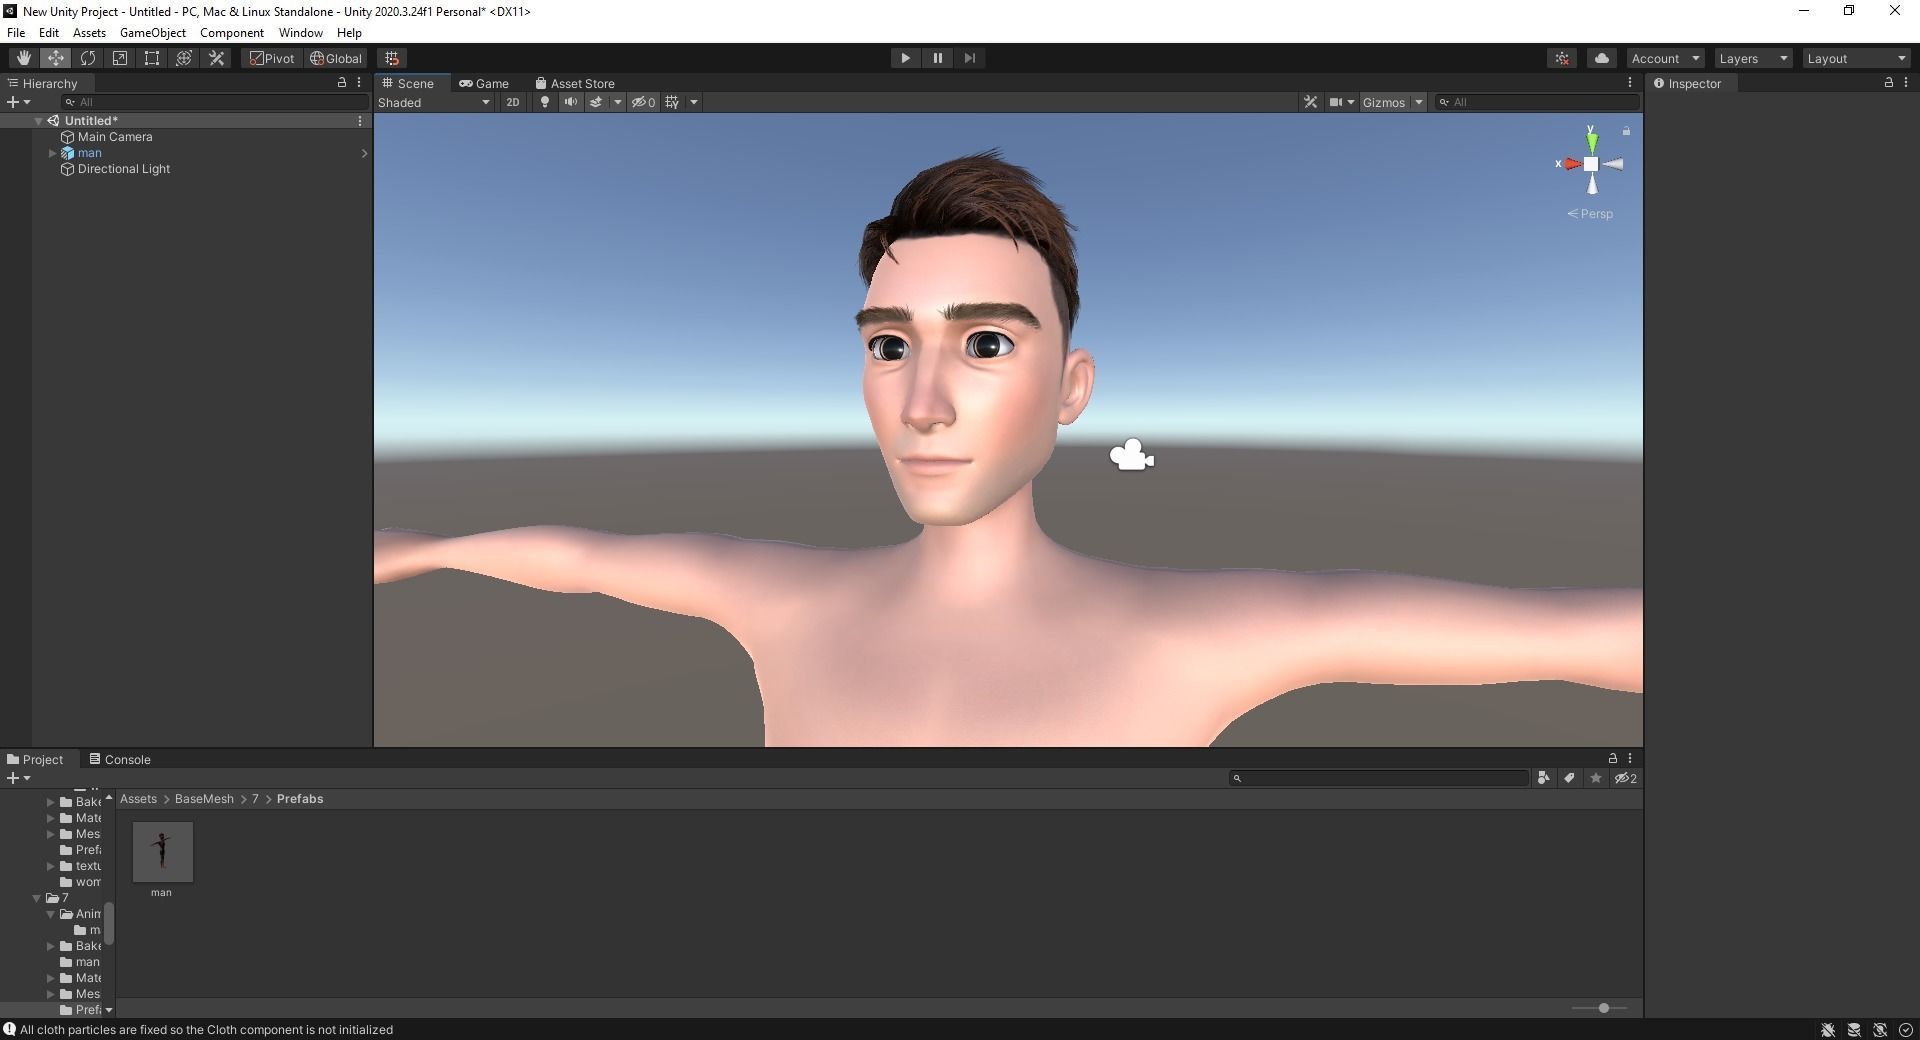Screen dimensions: 1920x1040
Task: Click the favorites star in Project panel
Action: coord(1595,778)
